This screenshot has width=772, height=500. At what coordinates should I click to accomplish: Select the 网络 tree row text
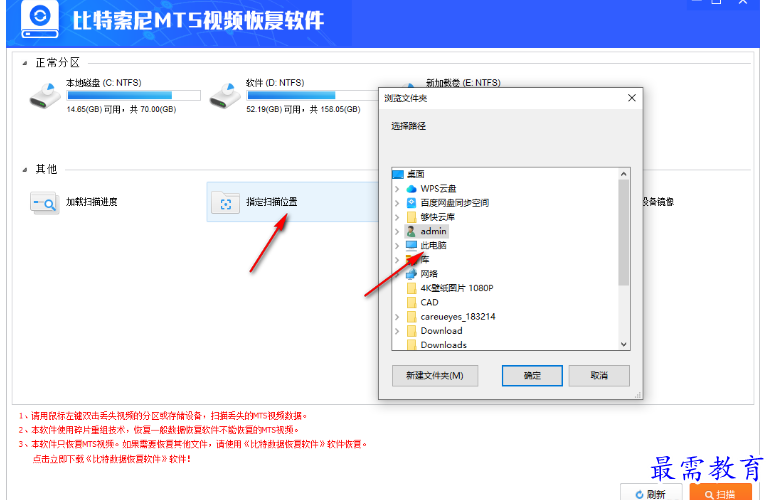[x=429, y=274]
